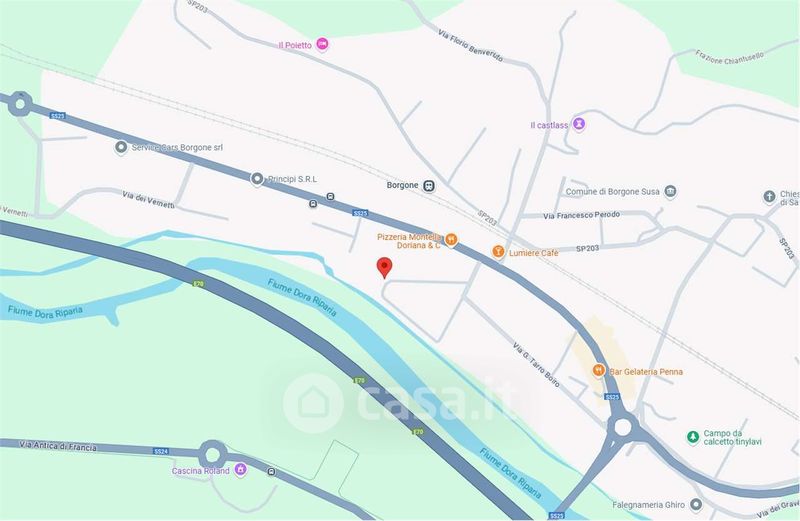Click the Via Antica di Francia label
This screenshot has width=800, height=521.
(x=58, y=446)
